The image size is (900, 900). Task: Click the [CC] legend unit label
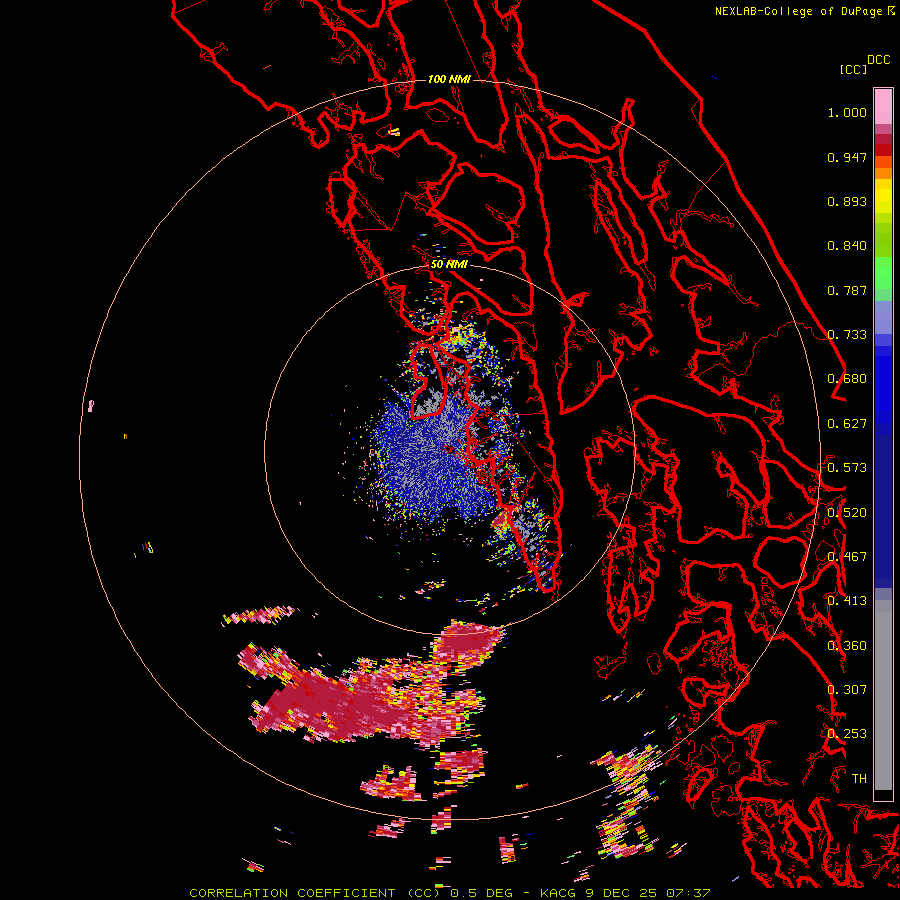point(853,69)
